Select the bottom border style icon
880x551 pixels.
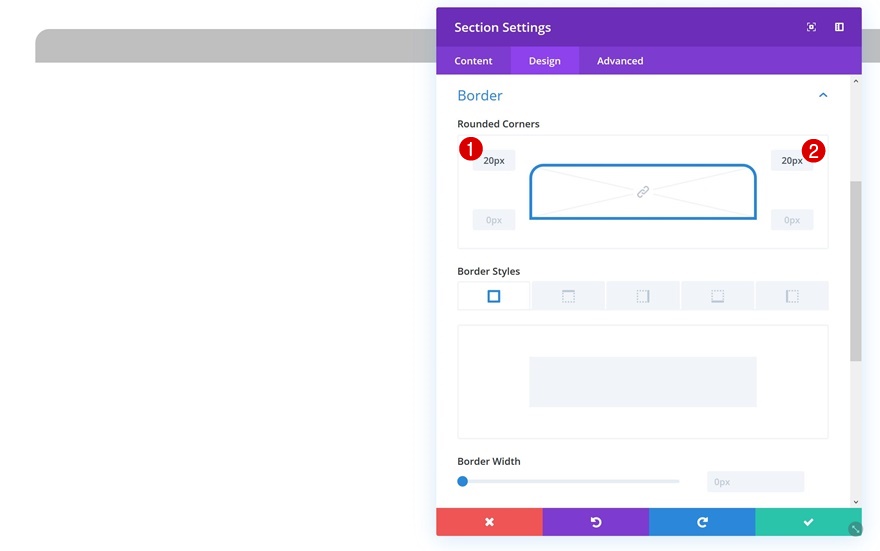click(718, 296)
